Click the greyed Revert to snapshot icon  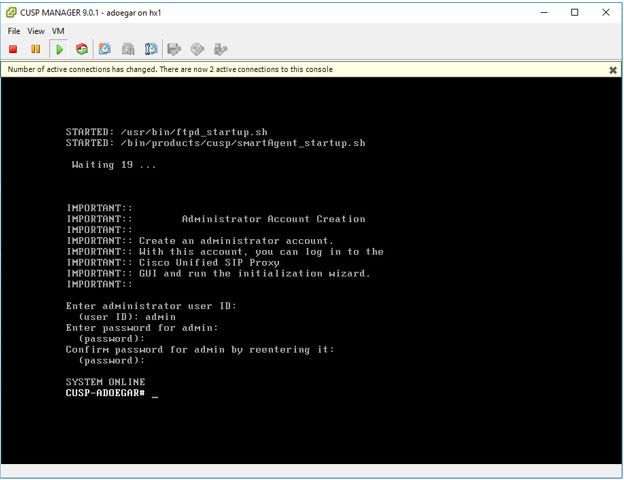point(128,49)
